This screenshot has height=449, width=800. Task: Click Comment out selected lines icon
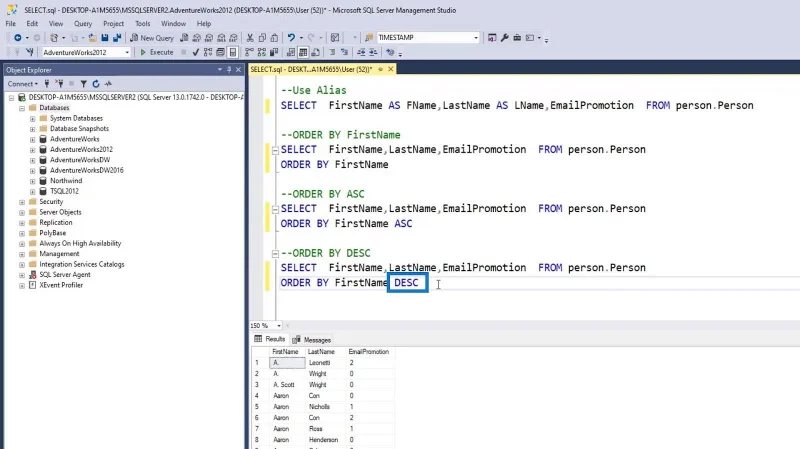pos(332,52)
